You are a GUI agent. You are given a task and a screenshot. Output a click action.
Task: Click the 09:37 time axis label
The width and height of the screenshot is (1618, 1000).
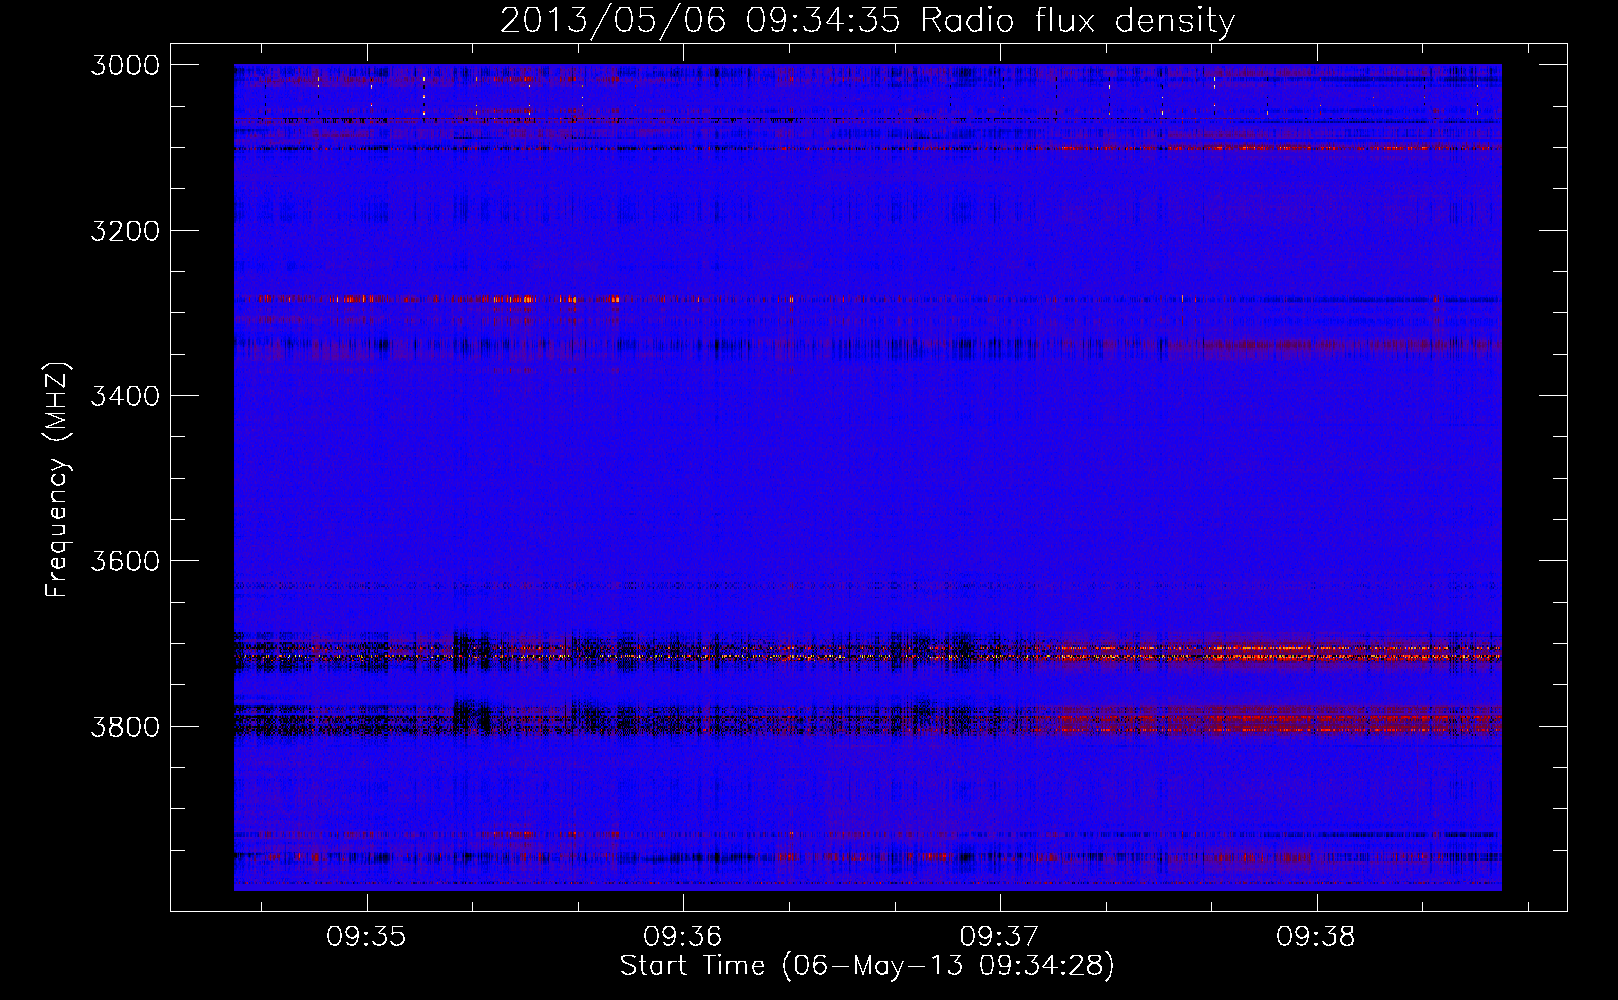tap(999, 937)
